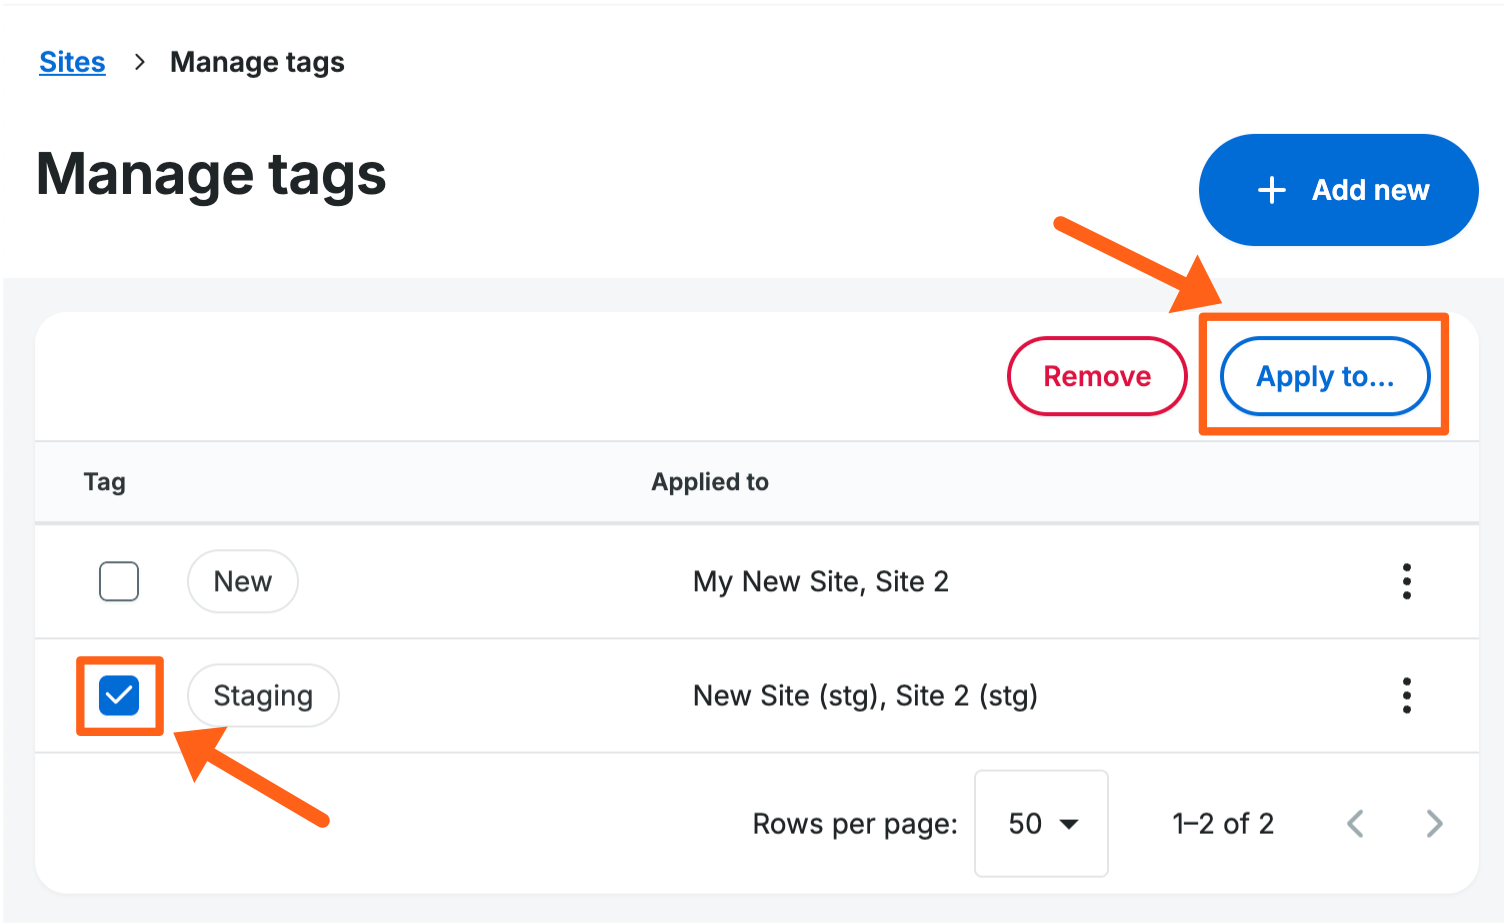This screenshot has height=924, width=1504.
Task: Click the Applied to column header
Action: [x=710, y=481]
